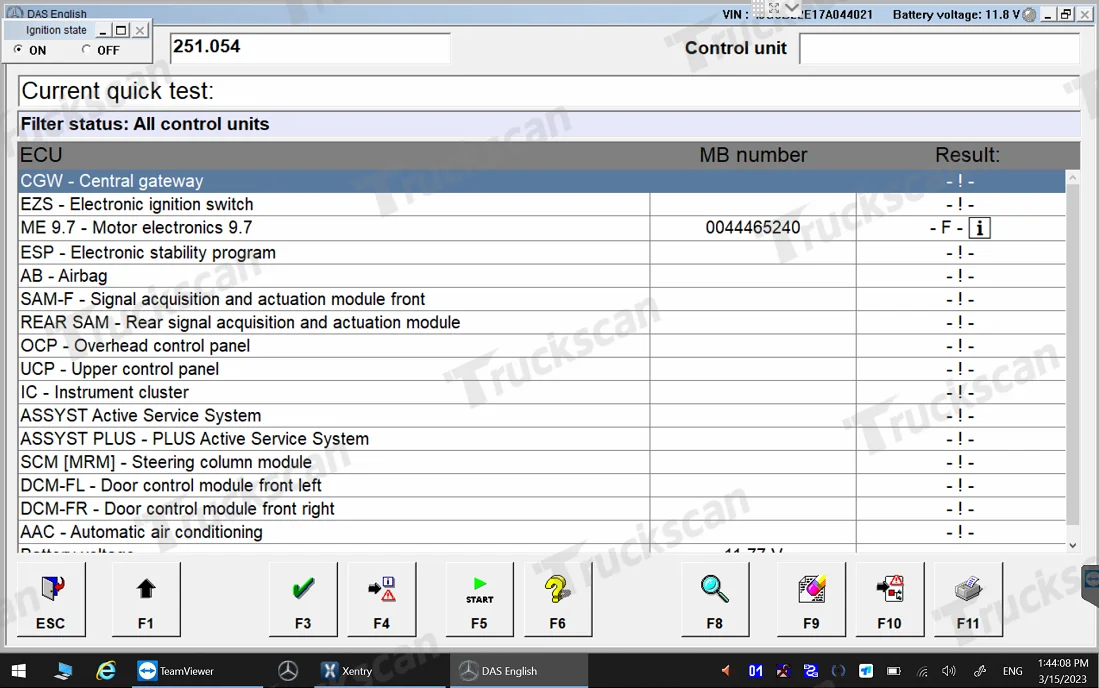The width and height of the screenshot is (1099, 688).
Task: Click the battery tray icon
Action: [894, 671]
